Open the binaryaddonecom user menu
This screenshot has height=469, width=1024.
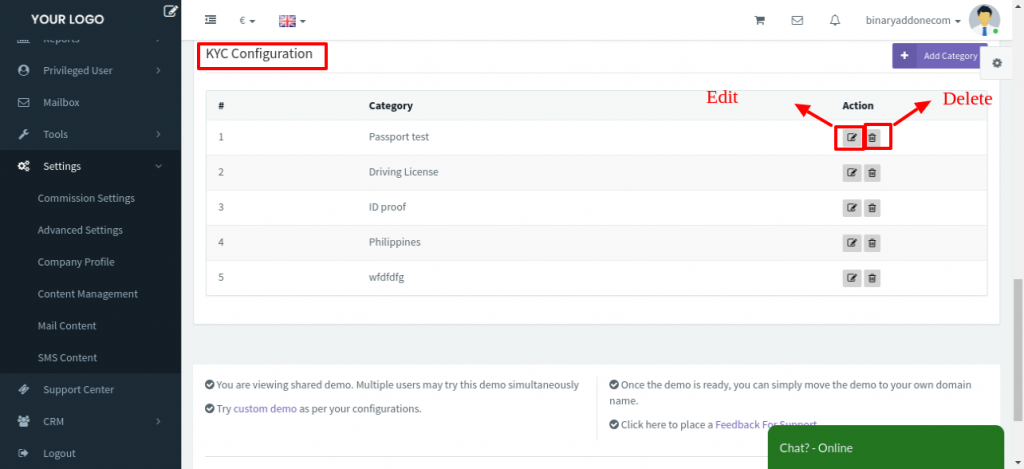pyautogui.click(x=913, y=21)
